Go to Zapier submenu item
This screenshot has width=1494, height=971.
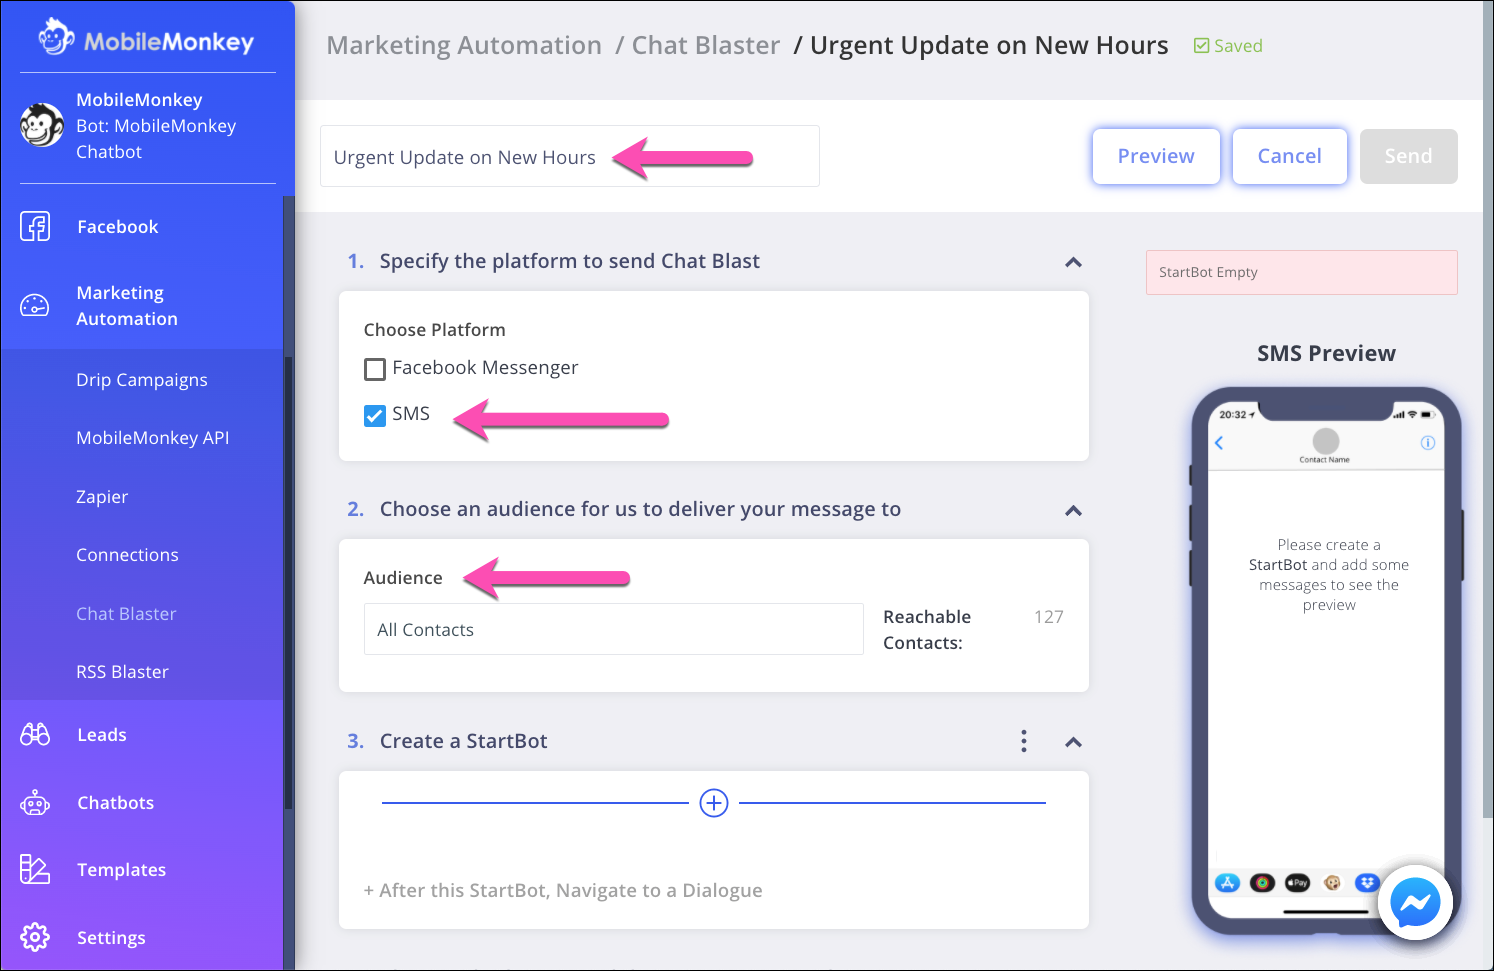click(102, 497)
